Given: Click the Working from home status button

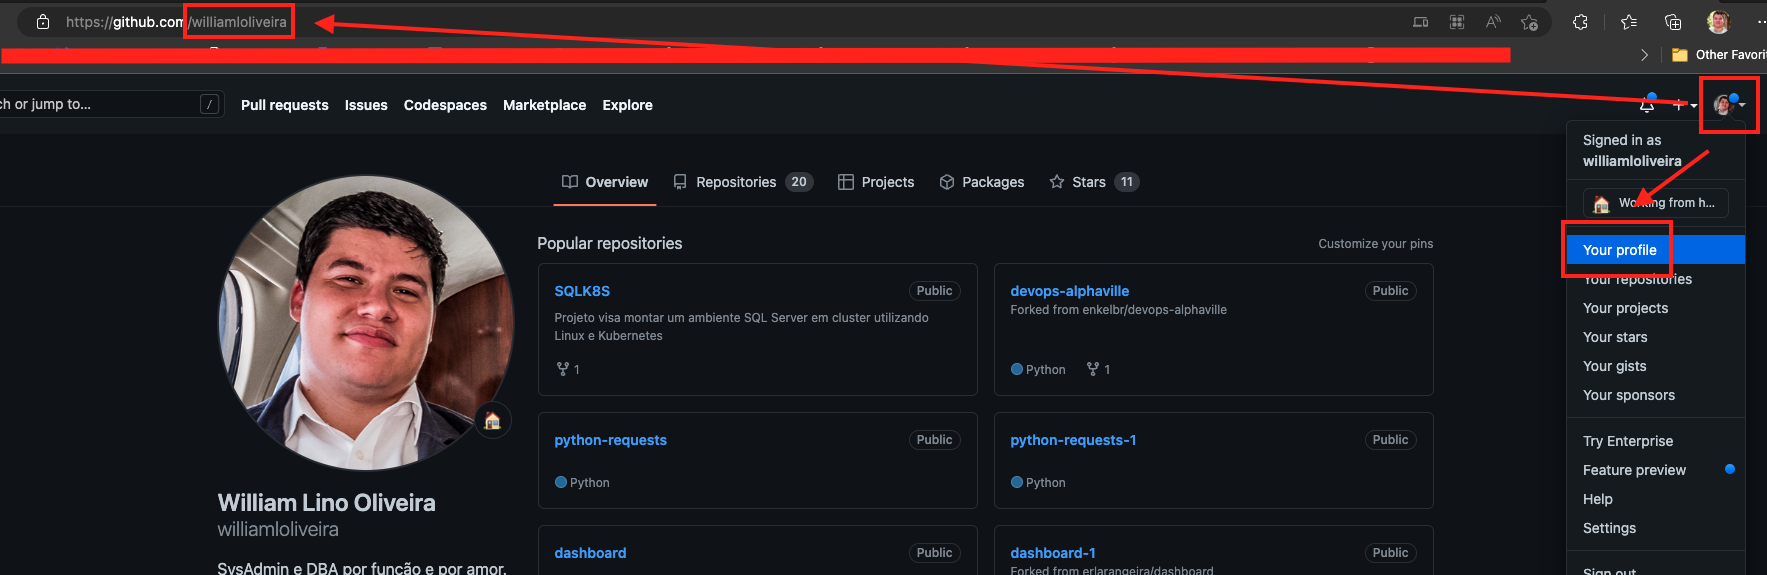Looking at the screenshot, I should [1655, 203].
